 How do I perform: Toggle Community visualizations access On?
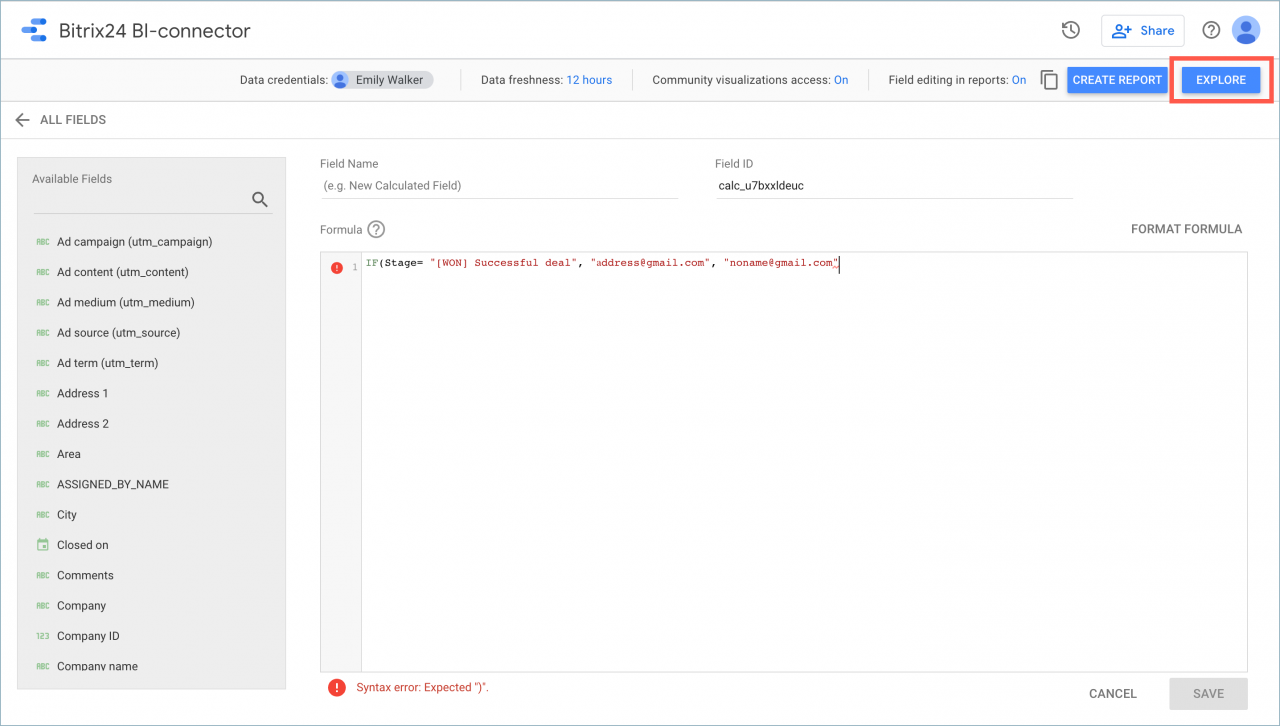[x=841, y=80]
